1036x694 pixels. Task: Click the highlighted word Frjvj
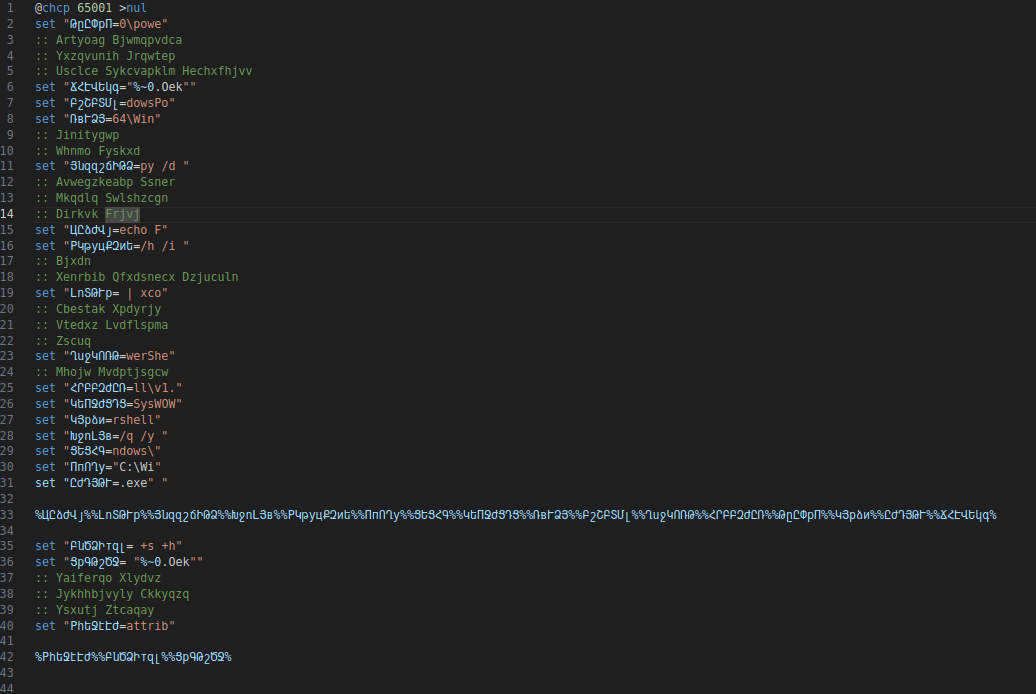[123, 214]
